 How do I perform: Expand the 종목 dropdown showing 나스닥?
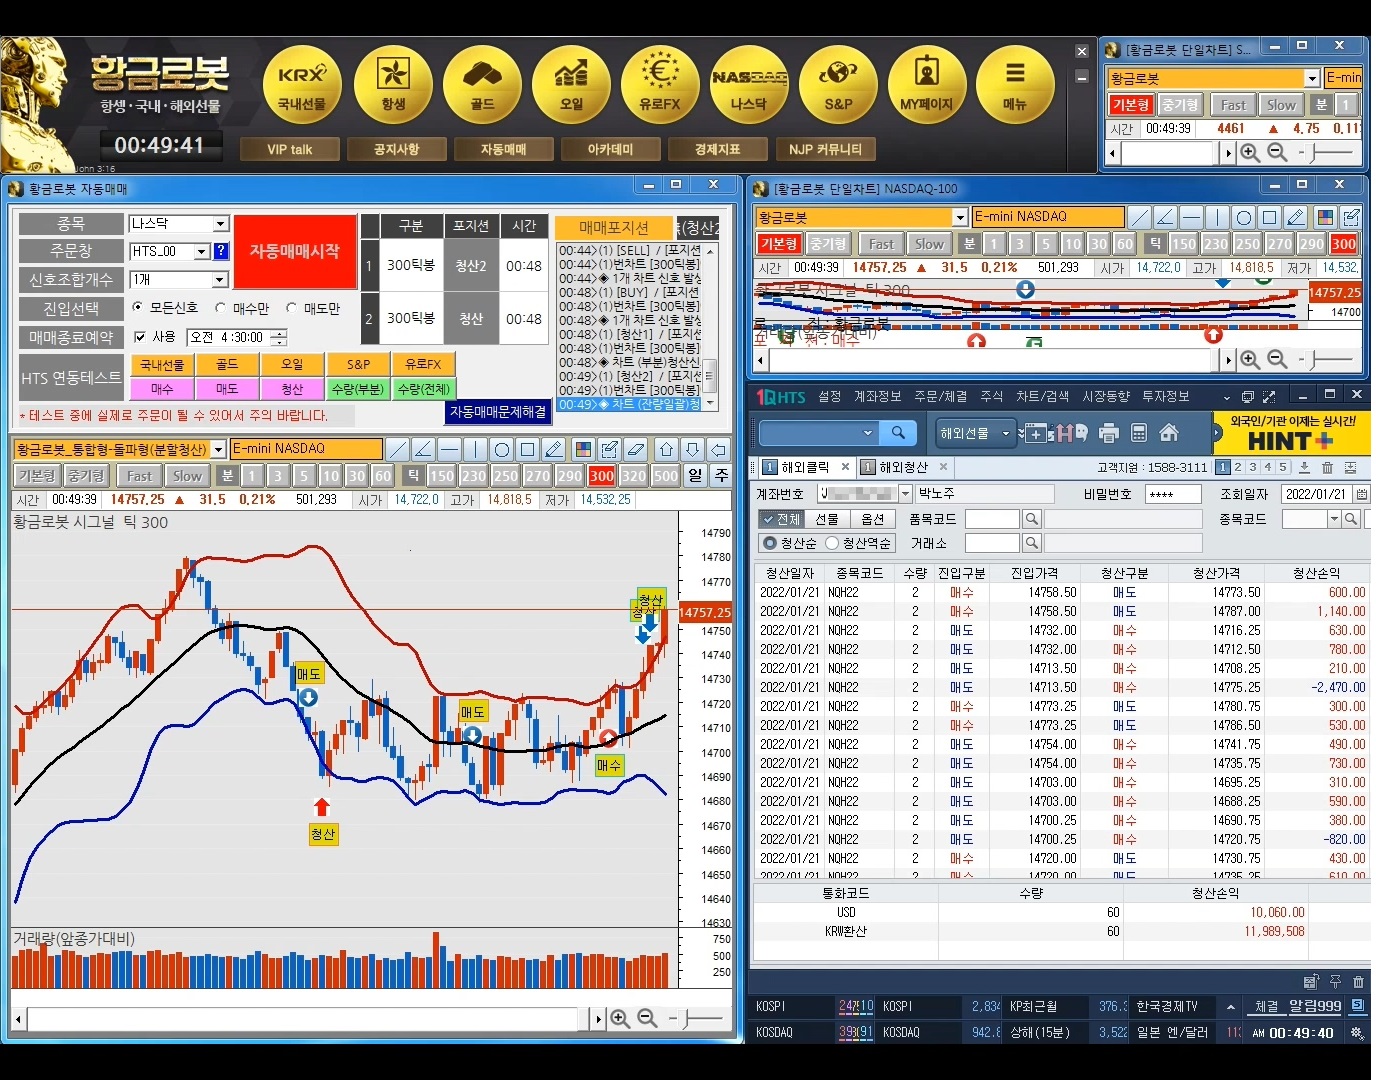tap(221, 224)
